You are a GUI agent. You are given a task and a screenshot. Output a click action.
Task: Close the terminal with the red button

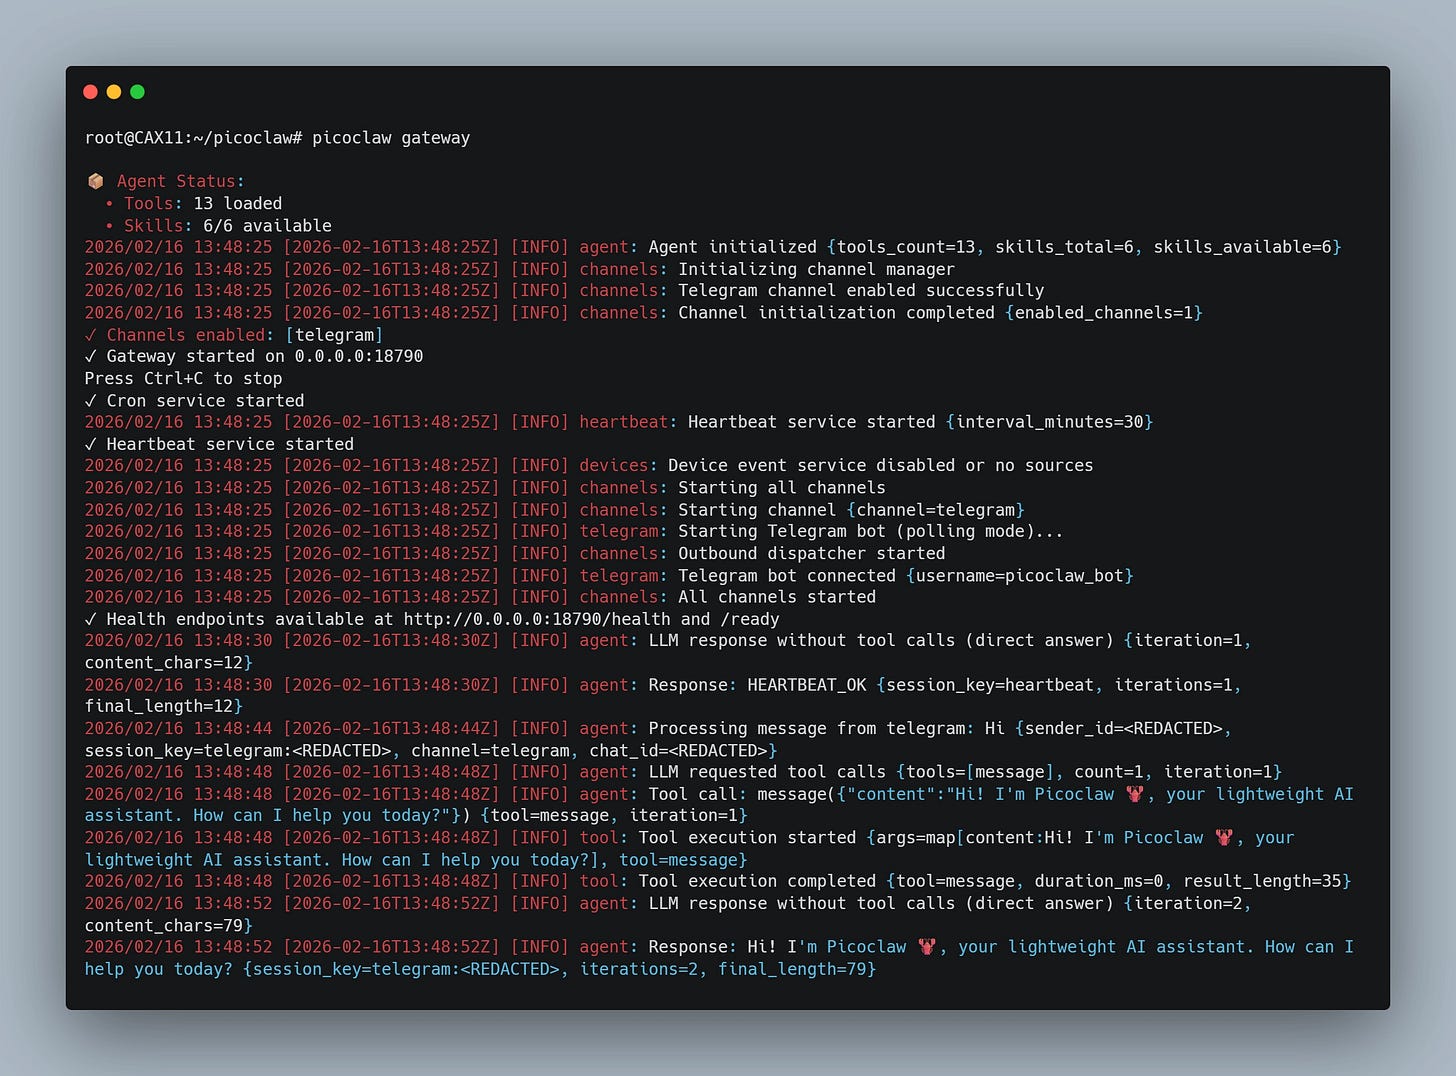point(90,92)
